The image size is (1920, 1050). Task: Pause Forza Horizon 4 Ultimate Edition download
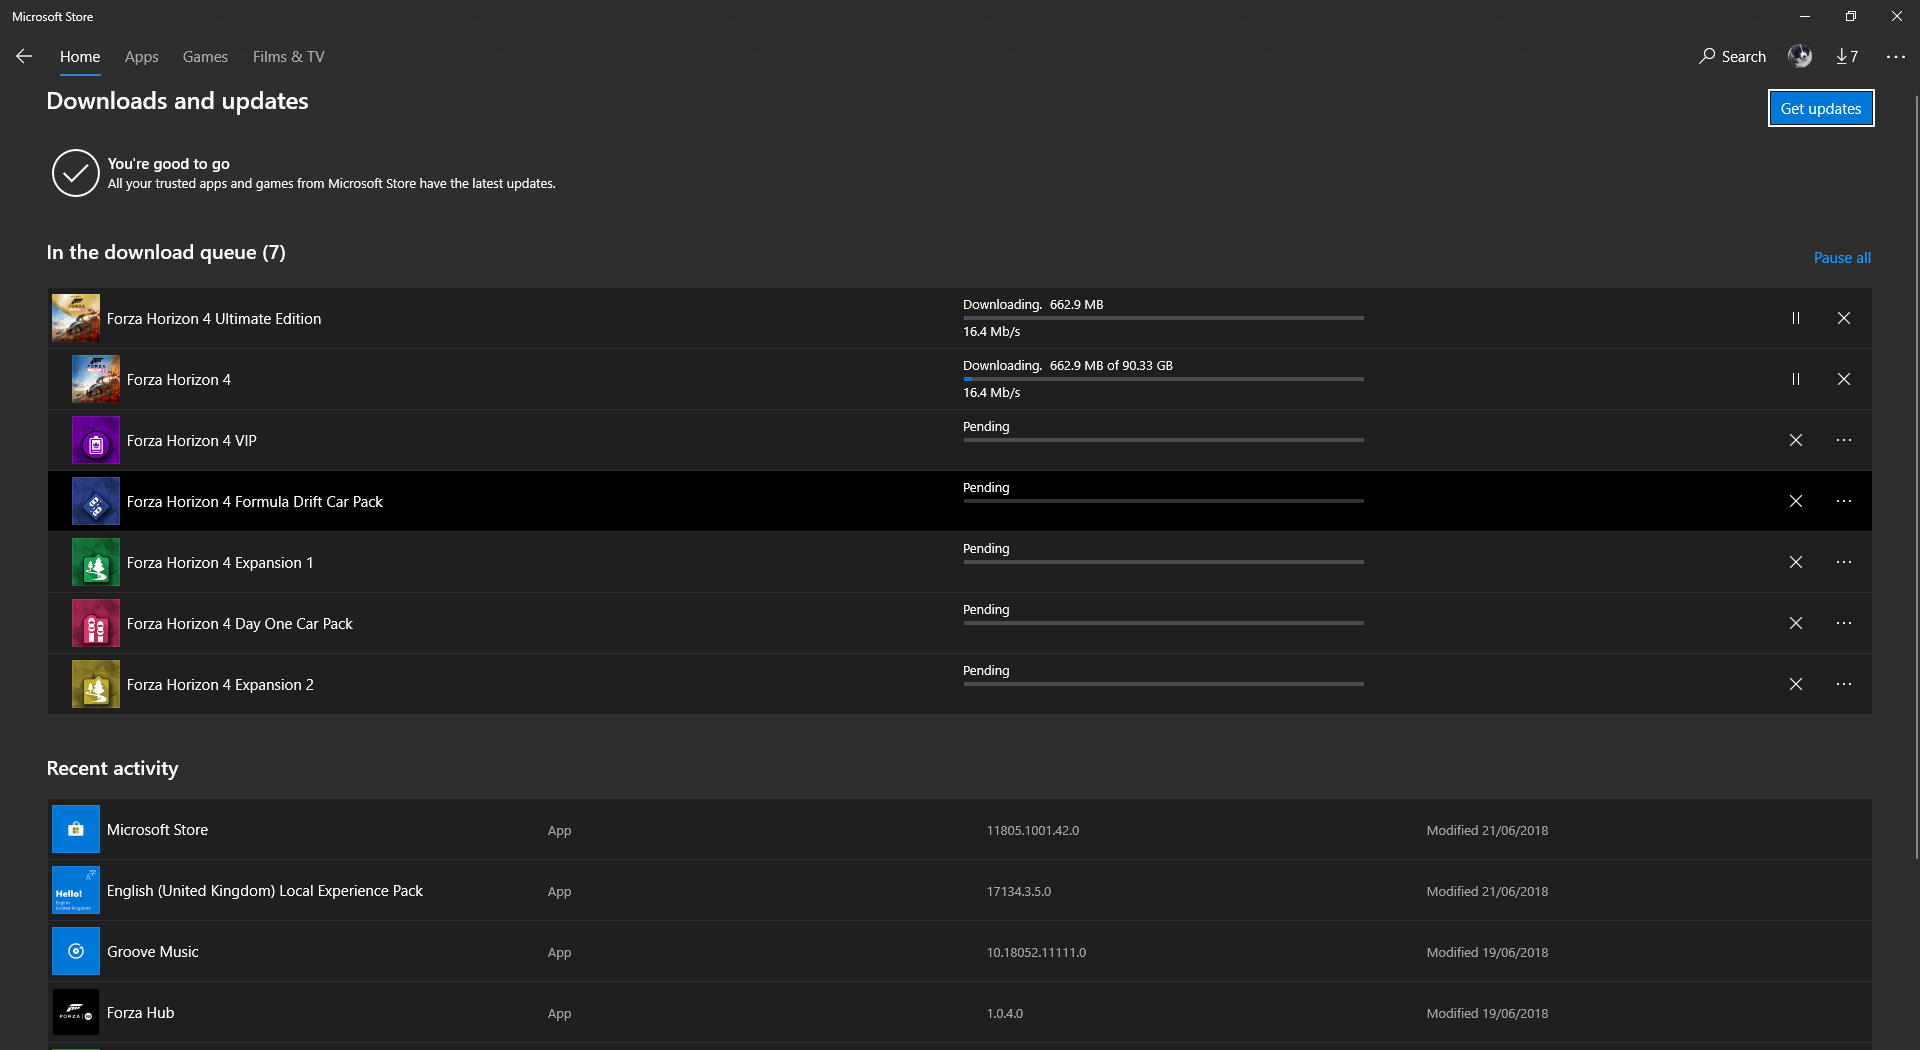[x=1796, y=318]
